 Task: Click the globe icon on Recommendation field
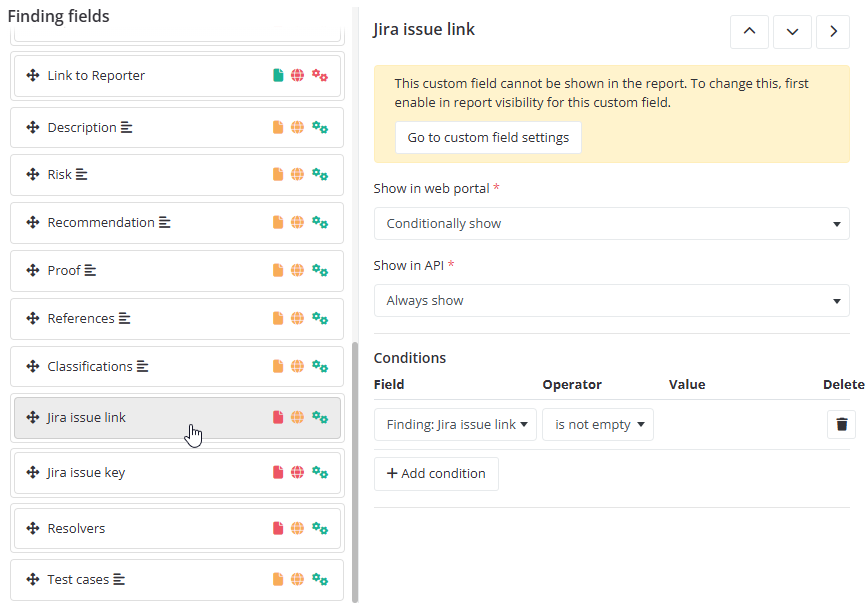coord(297,222)
